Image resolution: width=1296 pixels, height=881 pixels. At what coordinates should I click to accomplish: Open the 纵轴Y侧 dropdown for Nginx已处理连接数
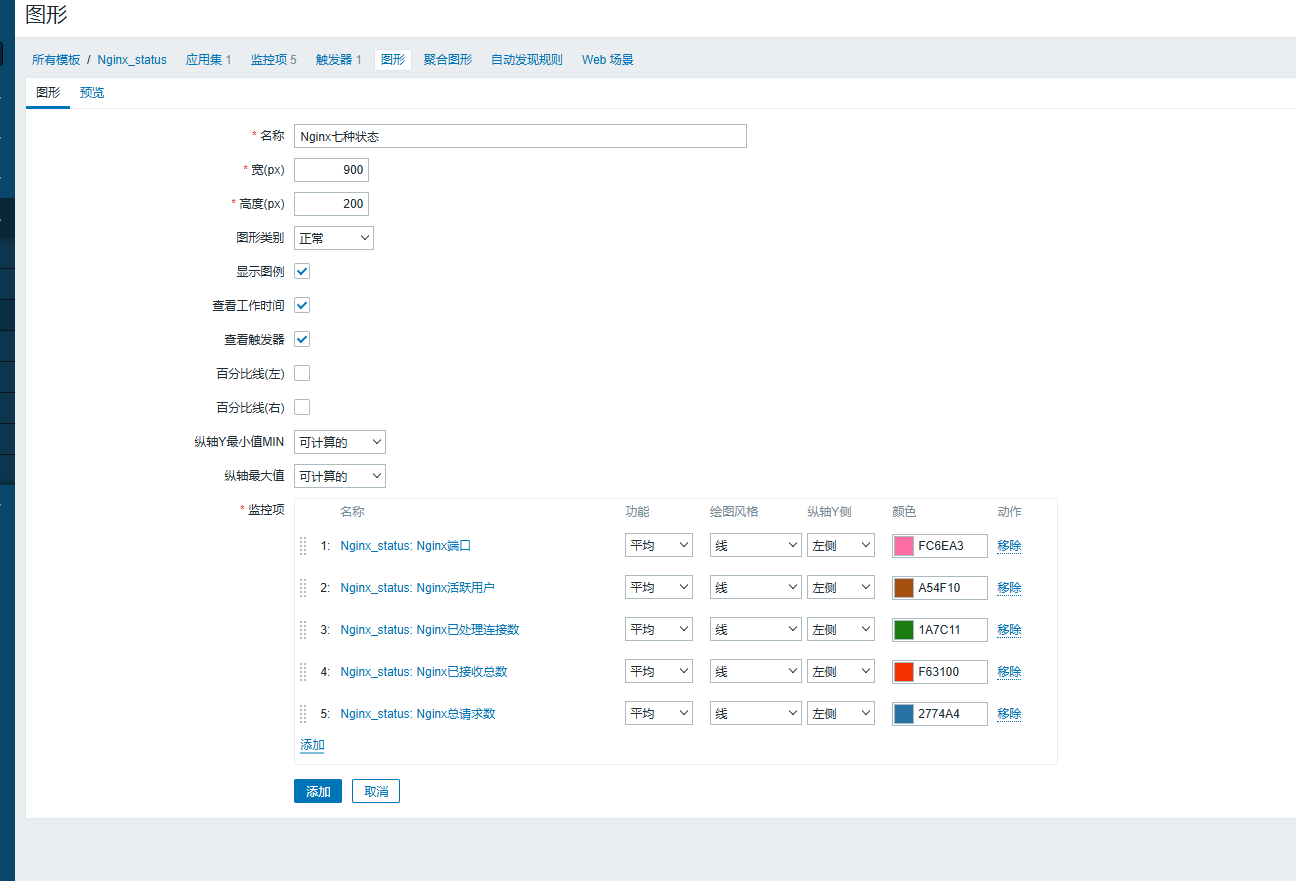click(841, 630)
